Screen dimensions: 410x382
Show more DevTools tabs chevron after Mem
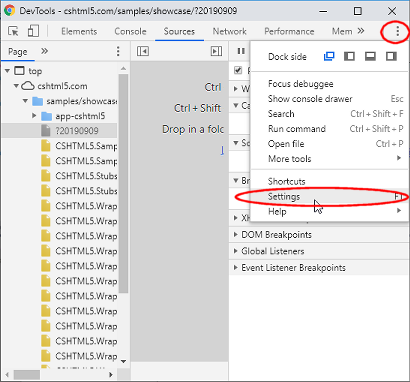[361, 31]
